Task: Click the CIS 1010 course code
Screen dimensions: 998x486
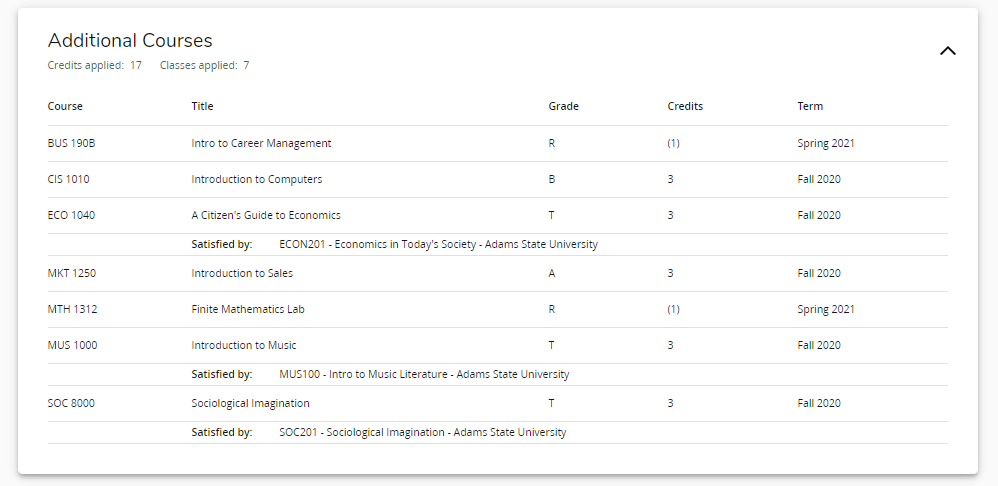Action: coord(69,179)
